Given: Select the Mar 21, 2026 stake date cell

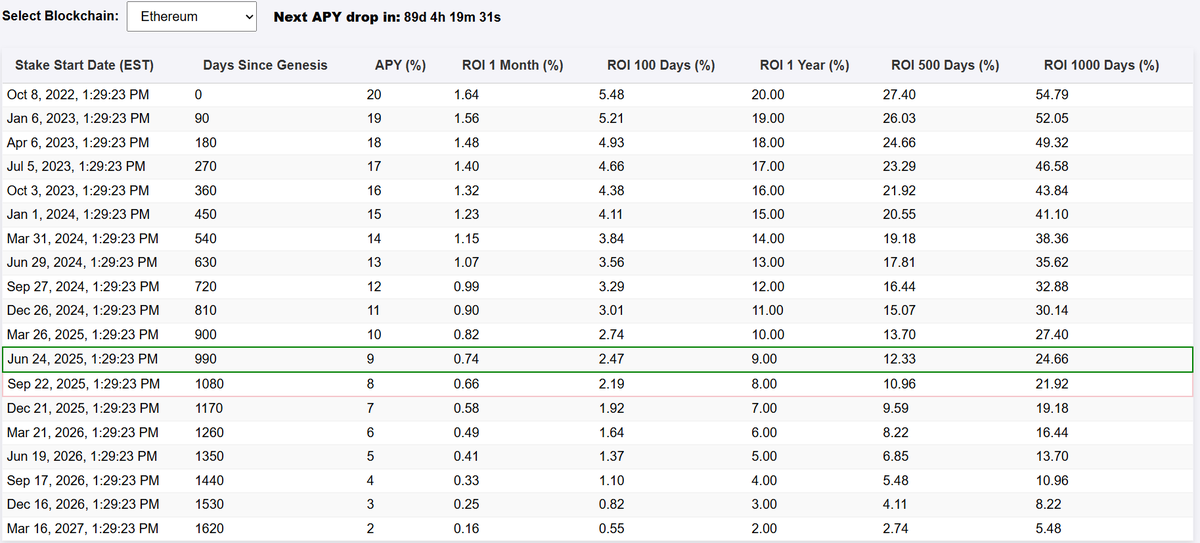Looking at the screenshot, I should (x=82, y=432).
